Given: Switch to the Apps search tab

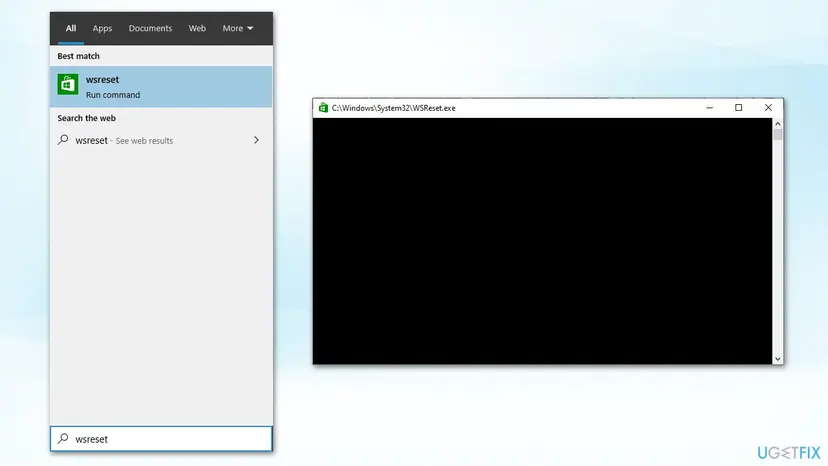Looking at the screenshot, I should coord(102,29).
